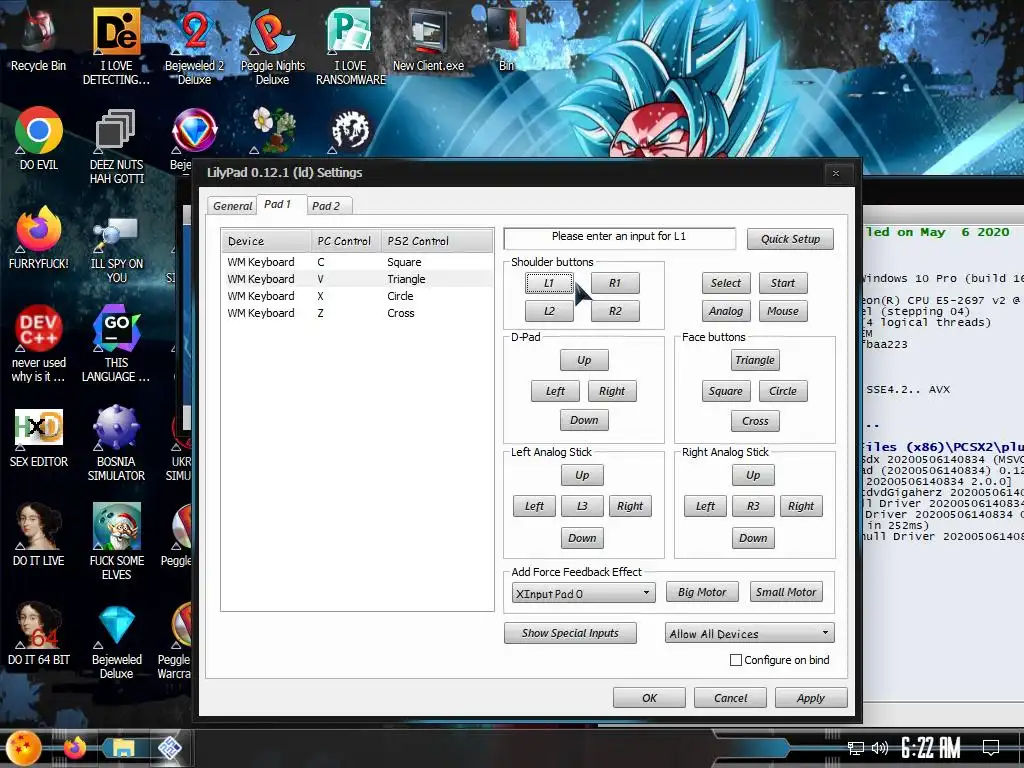This screenshot has width=1024, height=768.
Task: Open the notification center icon
Action: (x=991, y=748)
